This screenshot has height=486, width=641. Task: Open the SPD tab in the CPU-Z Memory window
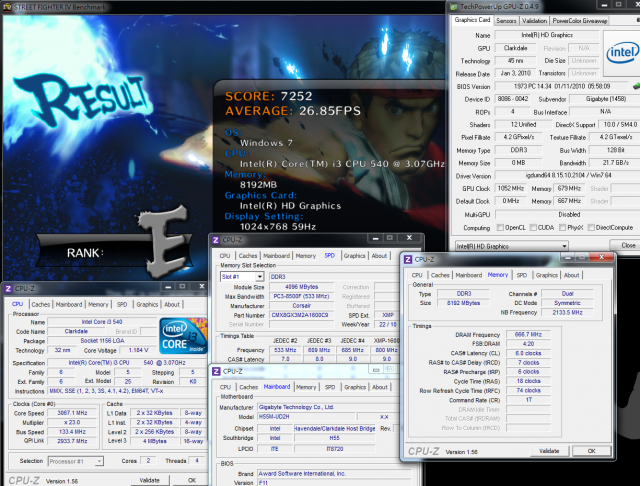click(x=522, y=275)
